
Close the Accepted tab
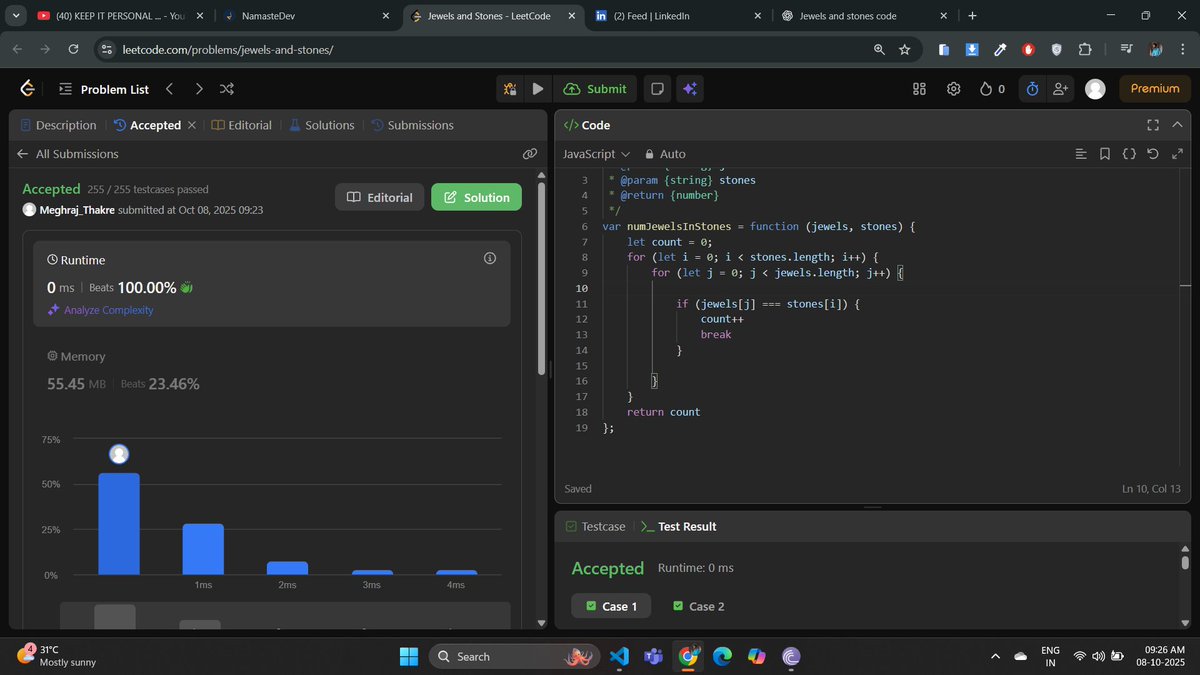pyautogui.click(x=193, y=126)
